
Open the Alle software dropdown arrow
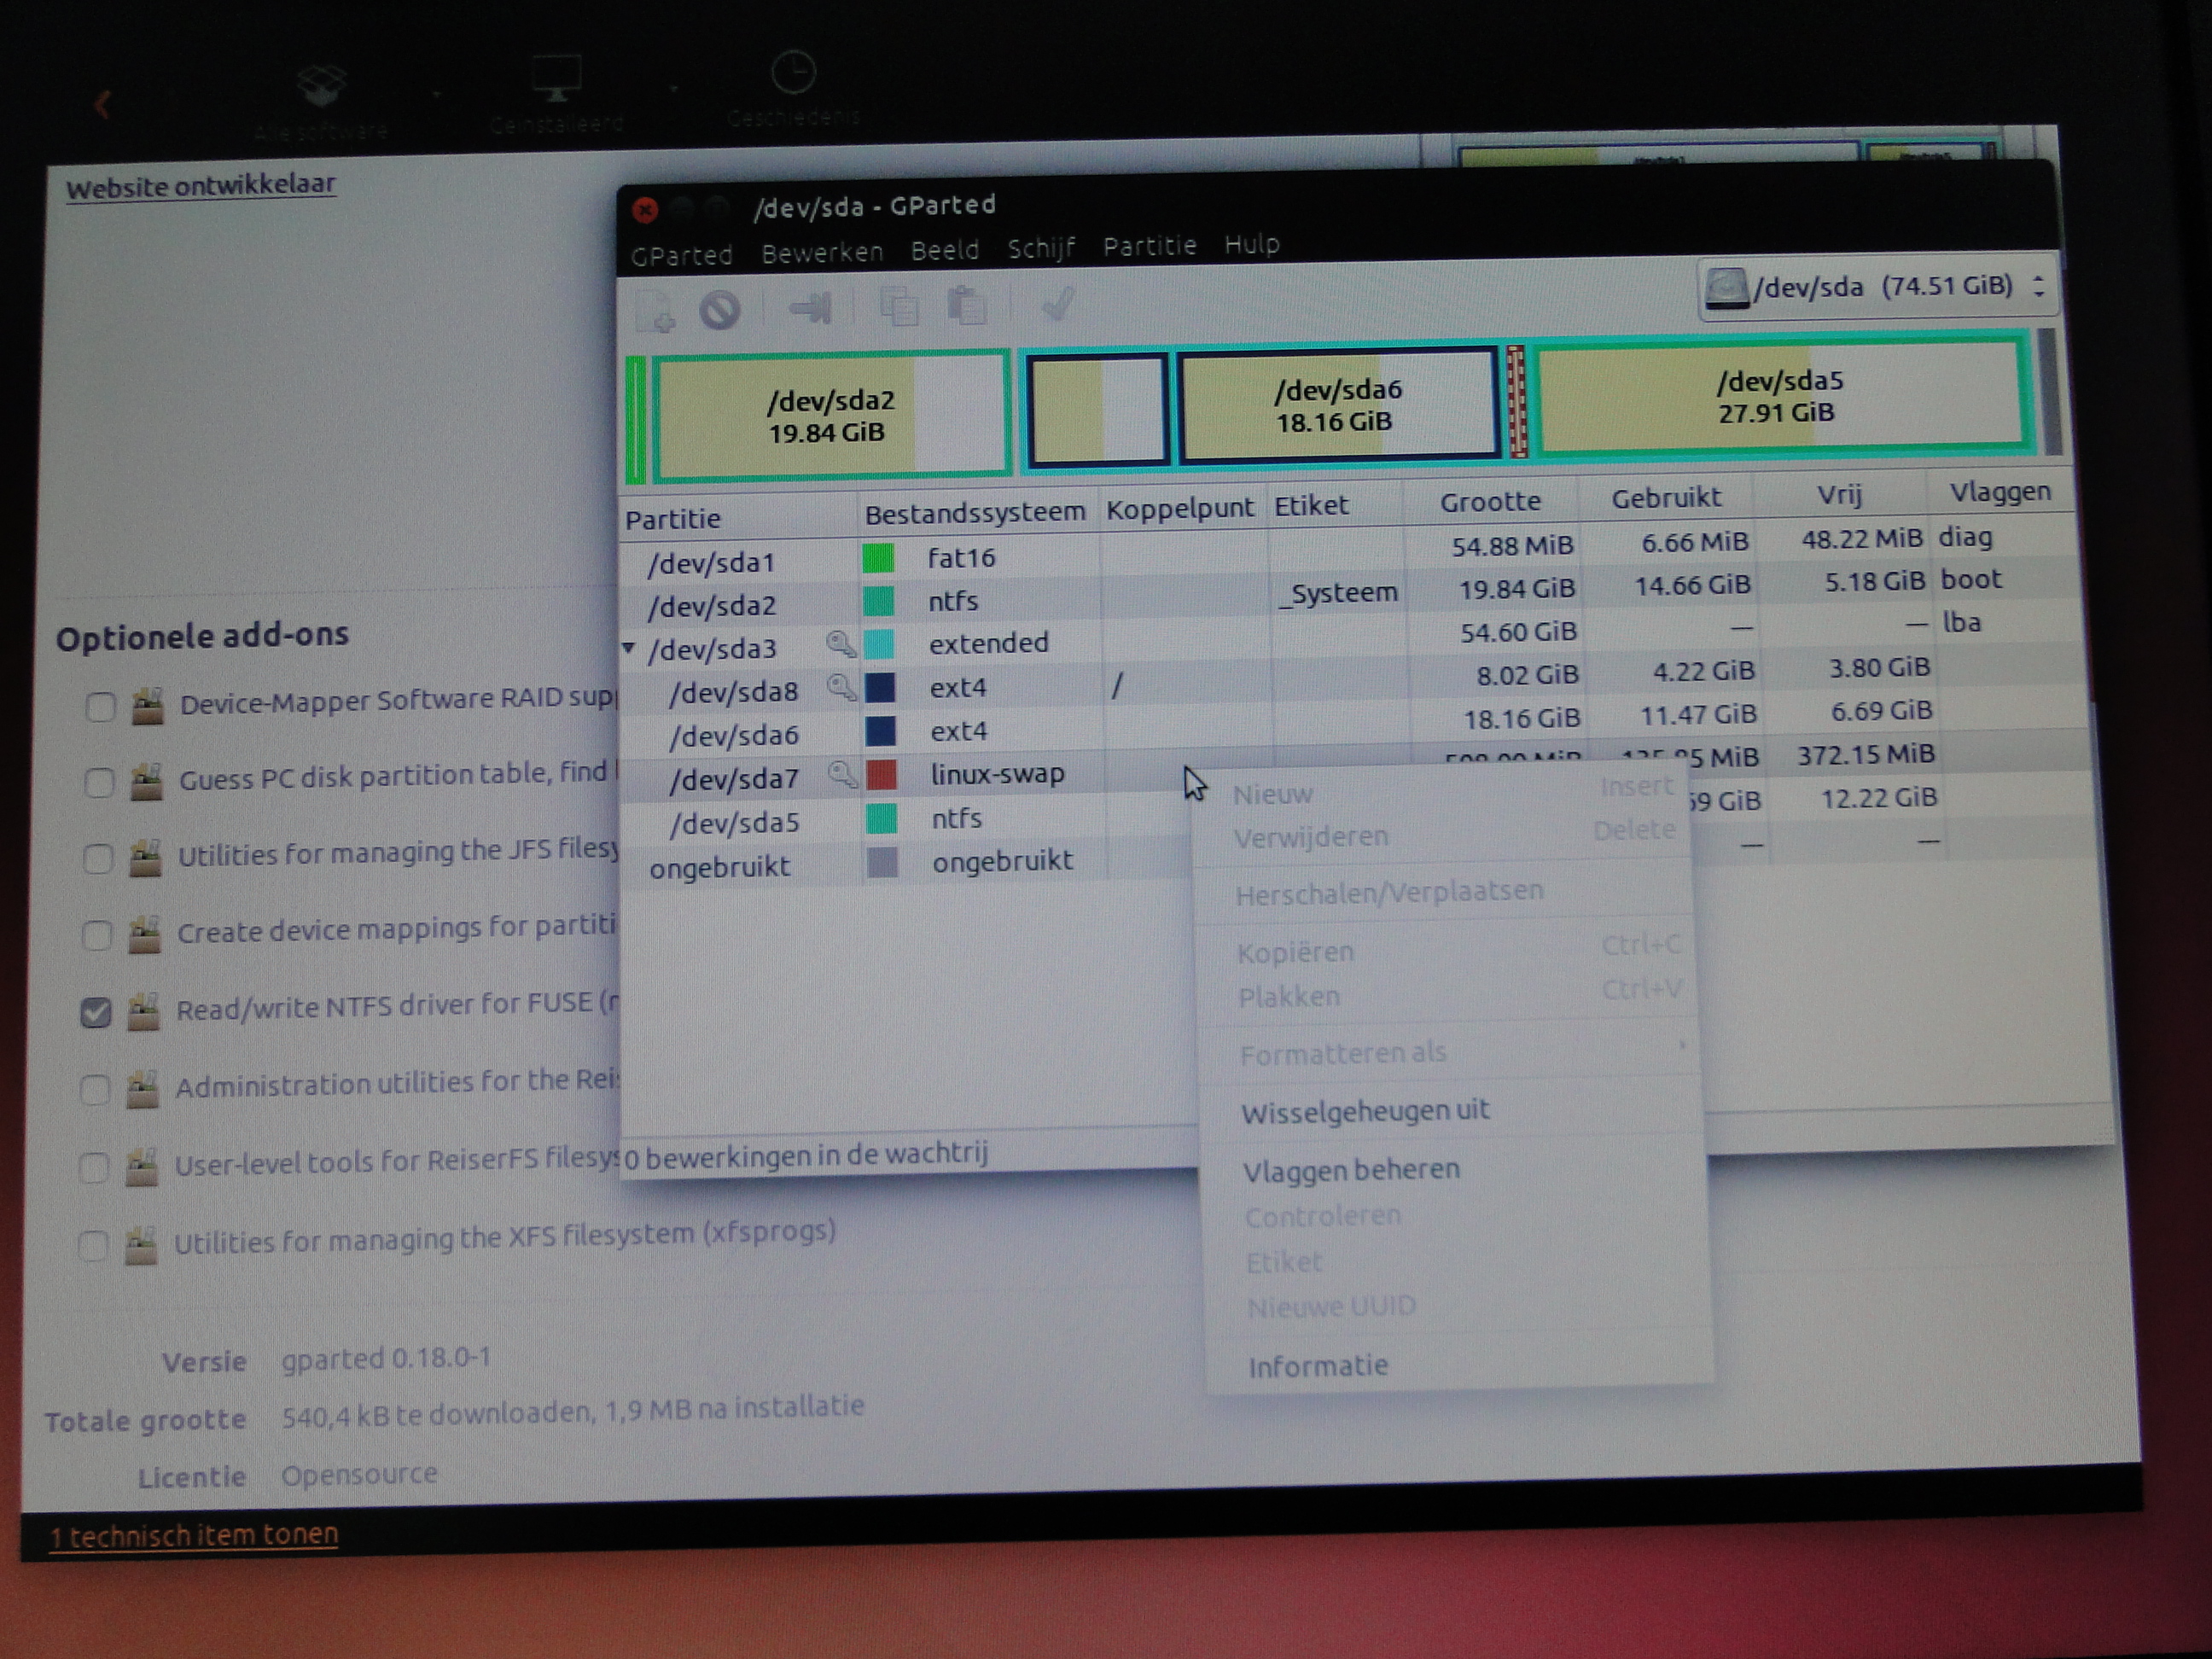coord(437,94)
